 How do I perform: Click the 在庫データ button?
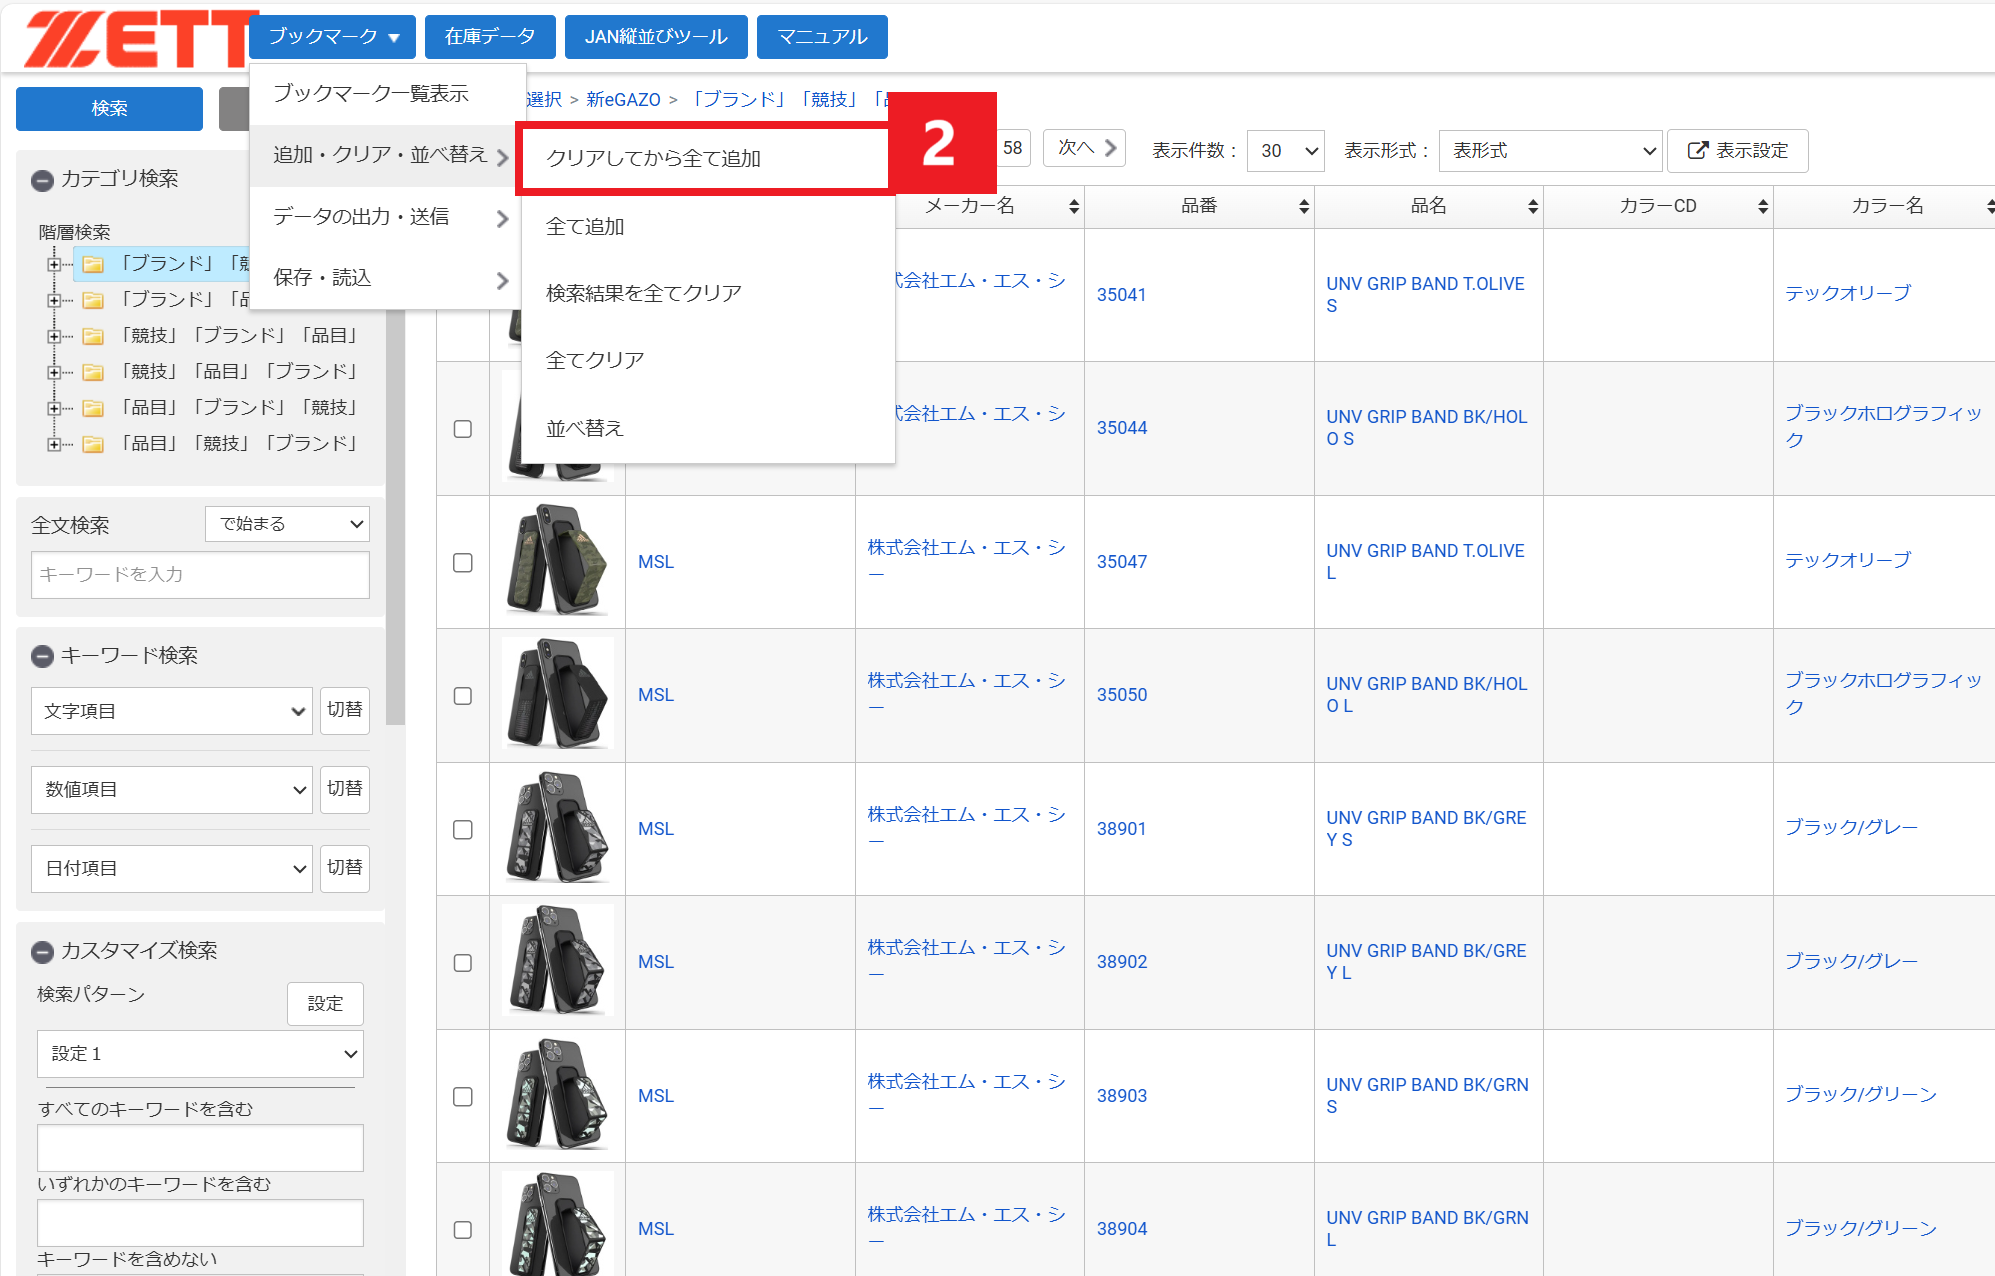click(x=490, y=37)
